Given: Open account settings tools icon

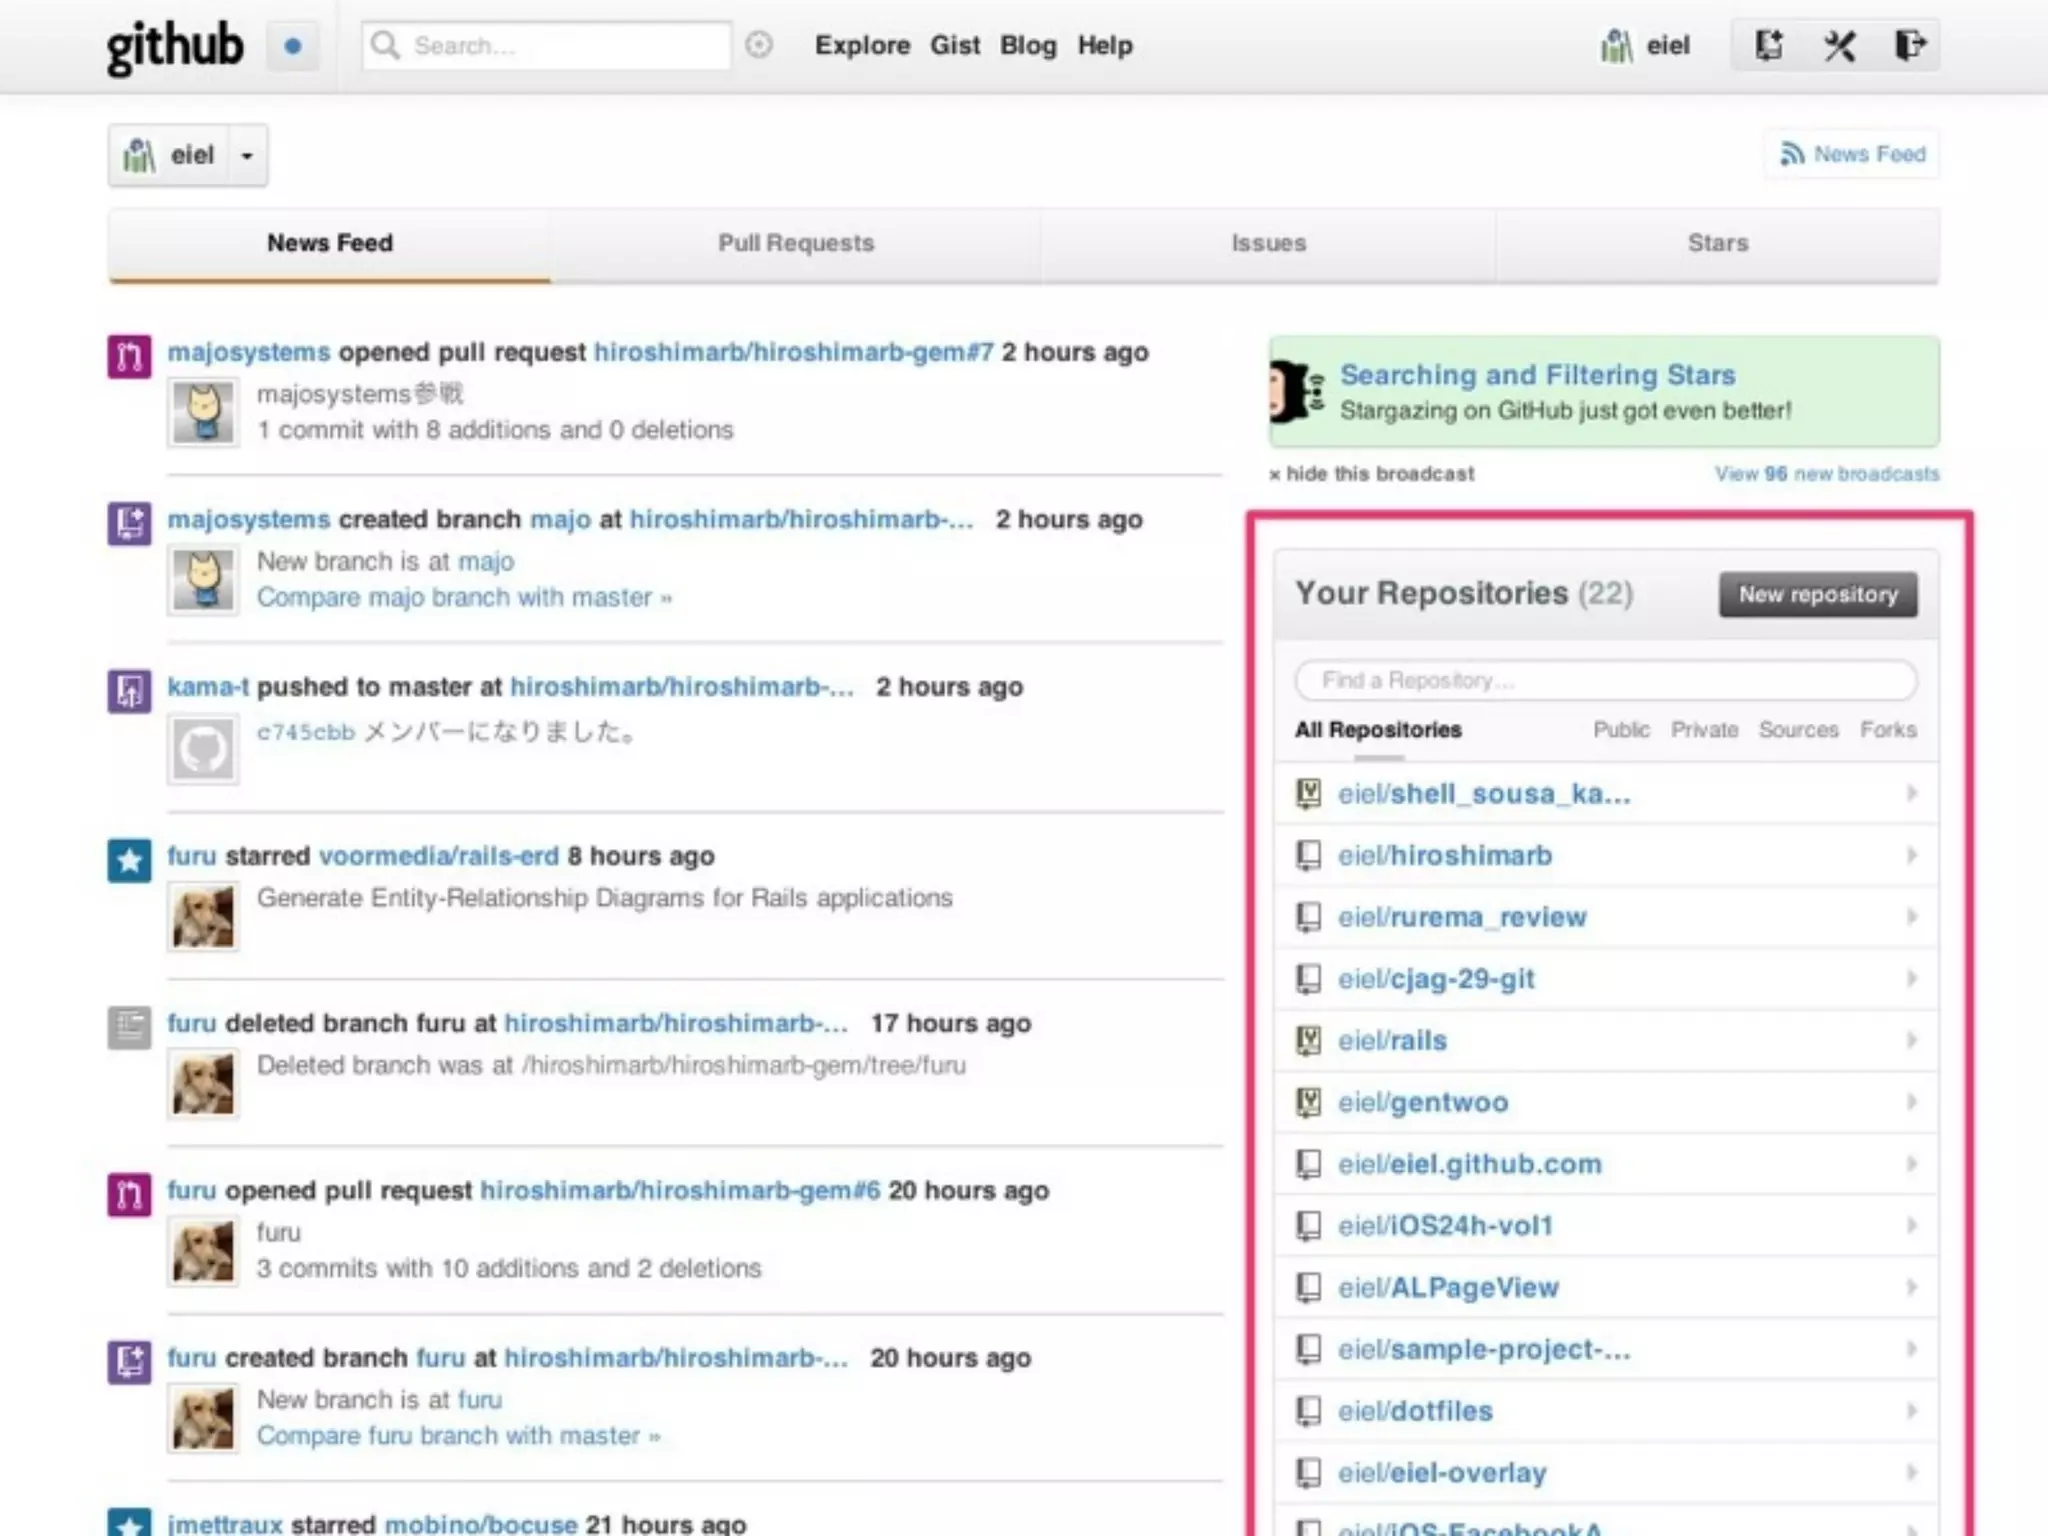Looking at the screenshot, I should coord(1839,45).
